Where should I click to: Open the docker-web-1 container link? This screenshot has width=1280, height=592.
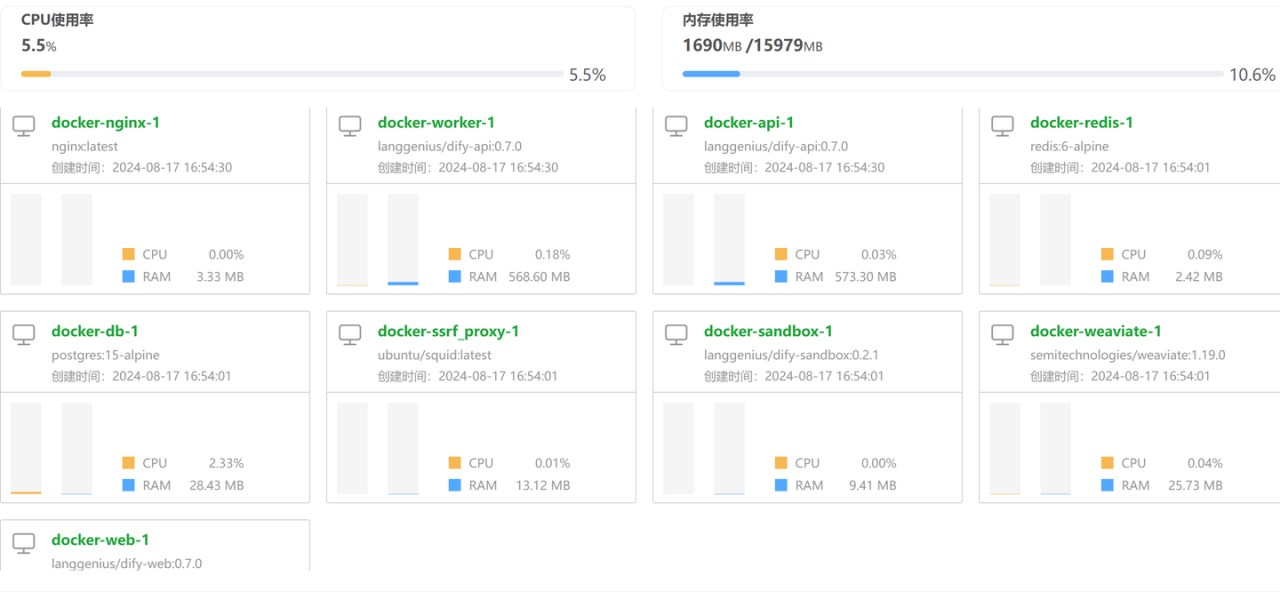click(x=100, y=540)
